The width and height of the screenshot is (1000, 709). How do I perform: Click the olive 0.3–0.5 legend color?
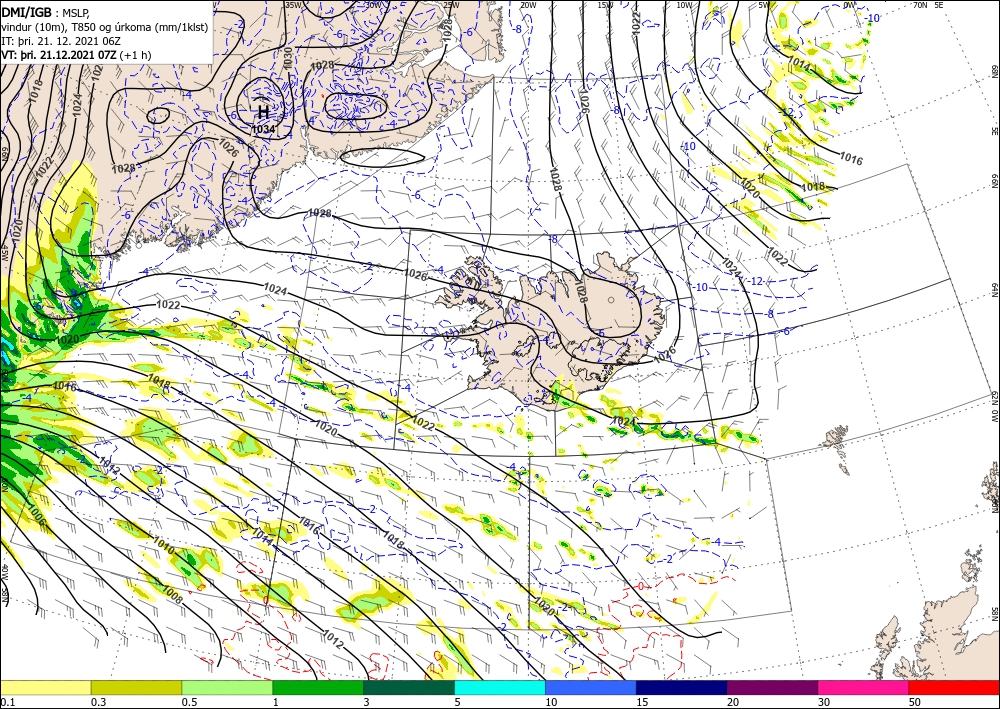[136, 687]
